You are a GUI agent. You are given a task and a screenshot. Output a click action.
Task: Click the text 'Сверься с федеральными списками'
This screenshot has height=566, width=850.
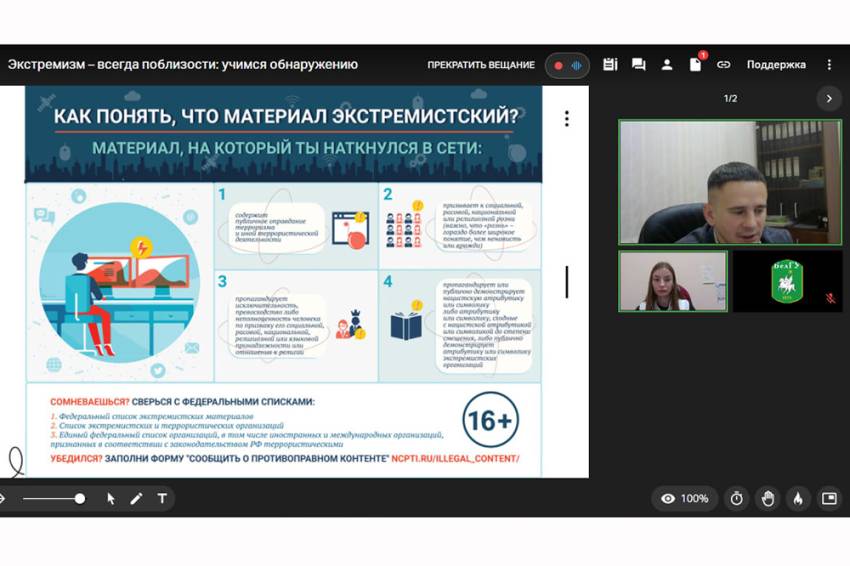[x=223, y=402]
